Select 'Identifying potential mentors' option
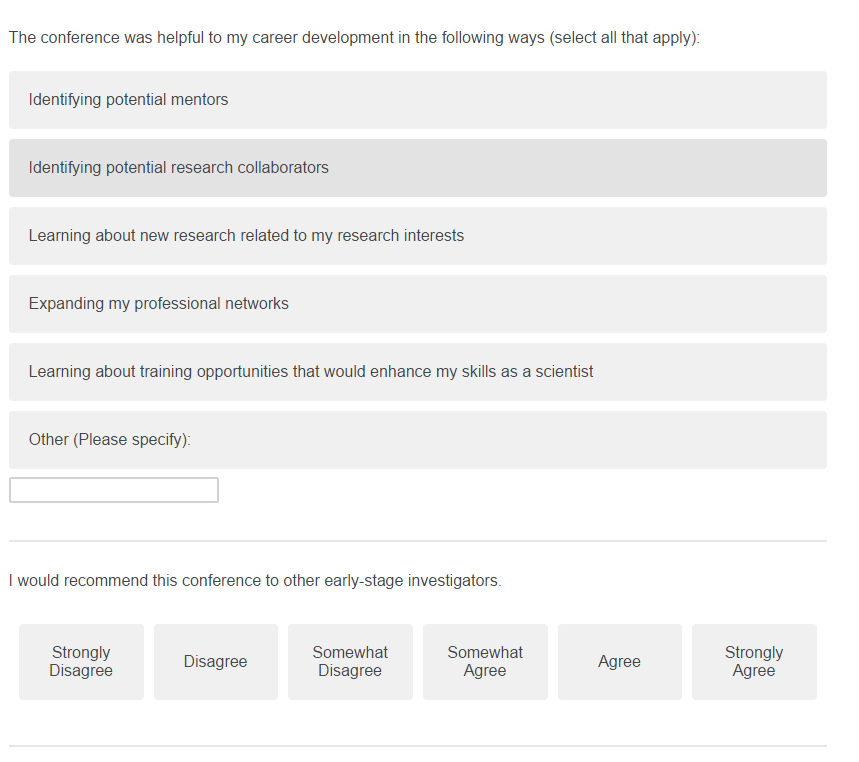 (x=417, y=100)
